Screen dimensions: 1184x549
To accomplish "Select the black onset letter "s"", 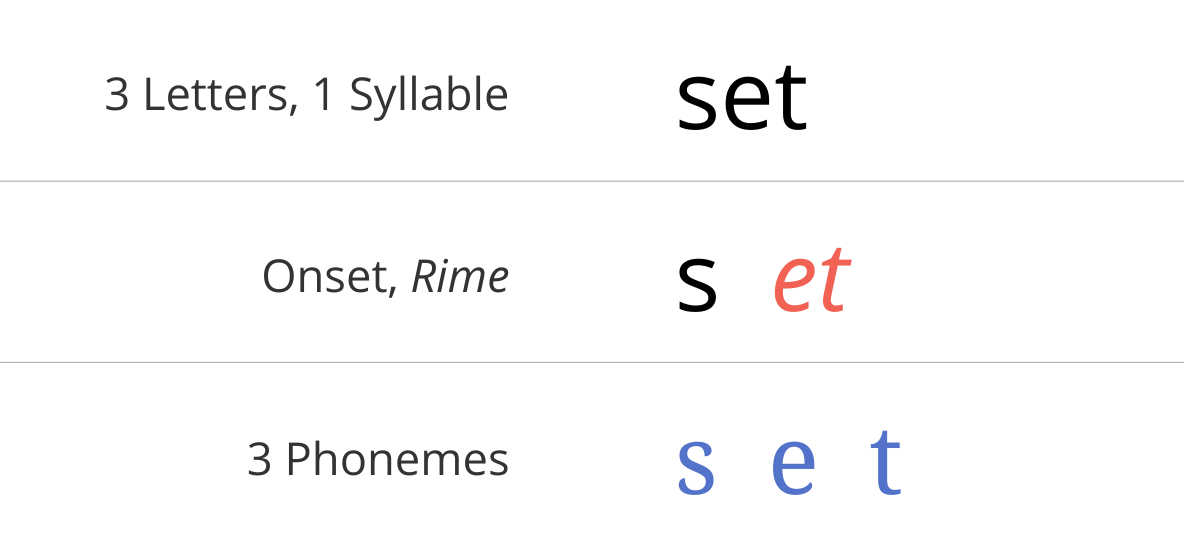I will [696, 283].
